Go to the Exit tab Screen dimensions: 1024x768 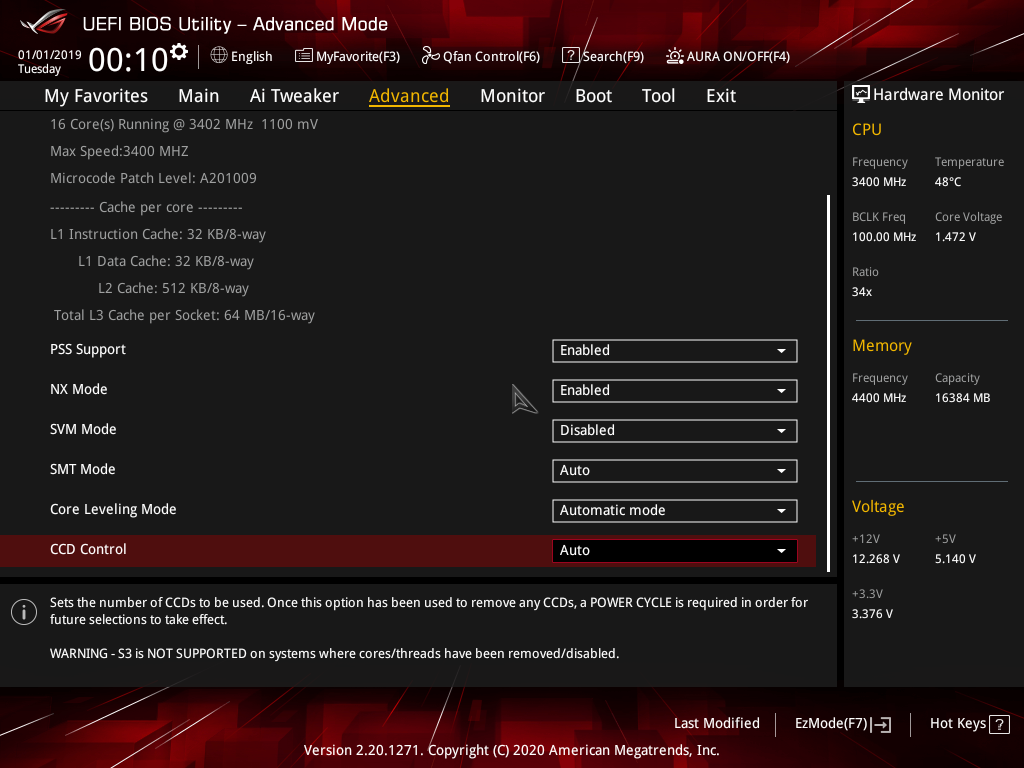[721, 96]
